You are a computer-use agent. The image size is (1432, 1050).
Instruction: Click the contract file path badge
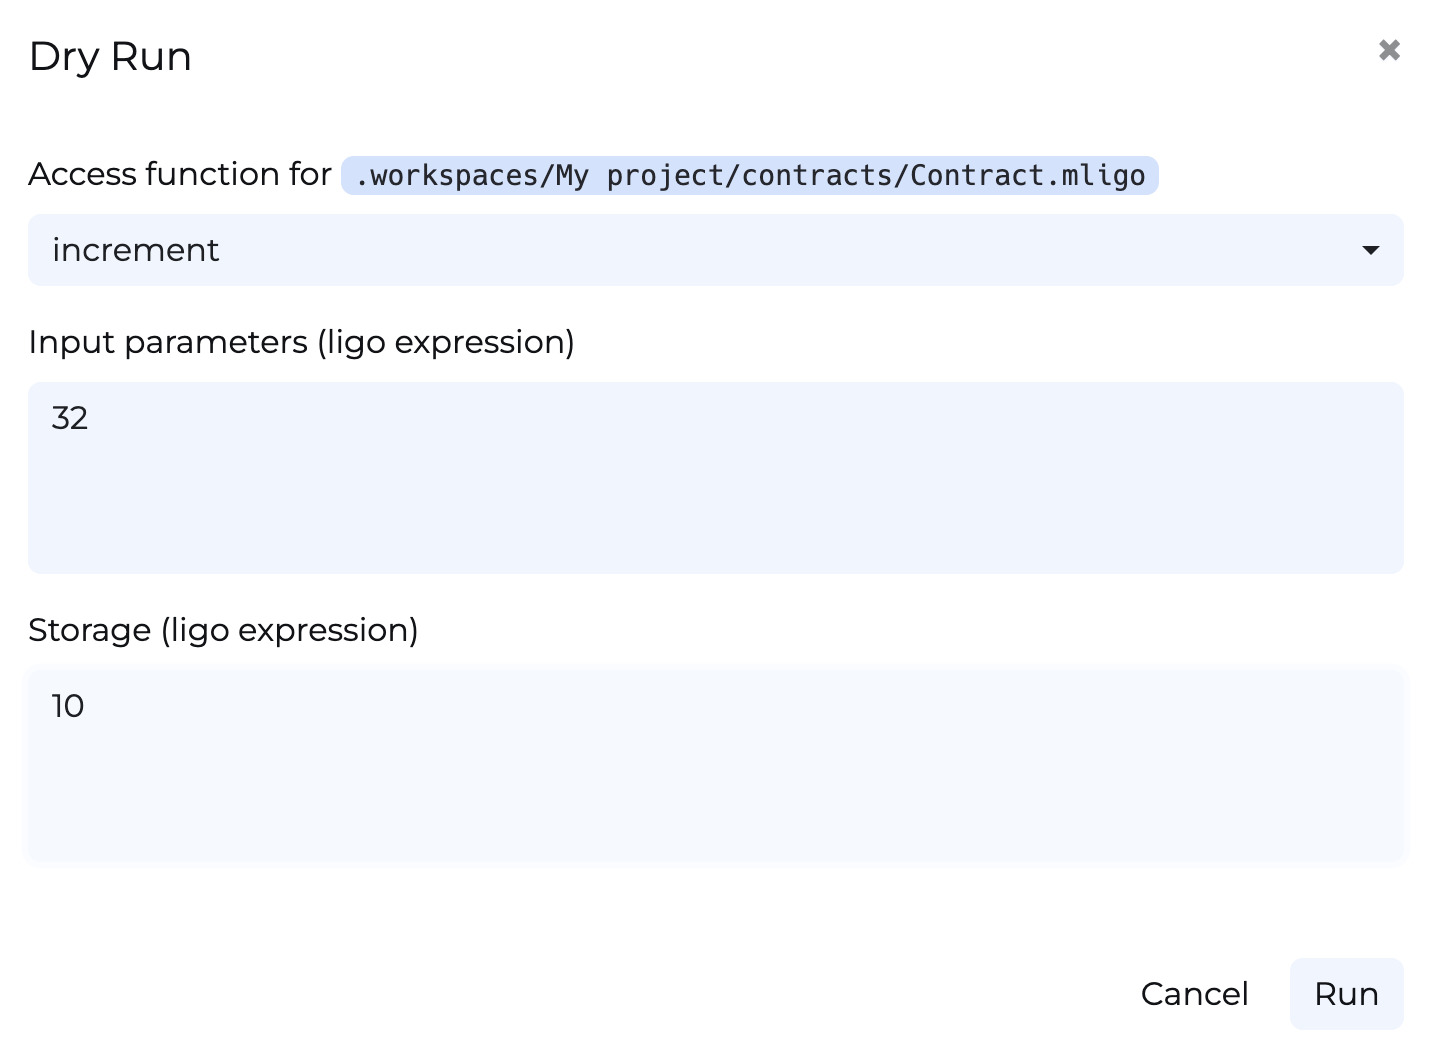coord(749,176)
